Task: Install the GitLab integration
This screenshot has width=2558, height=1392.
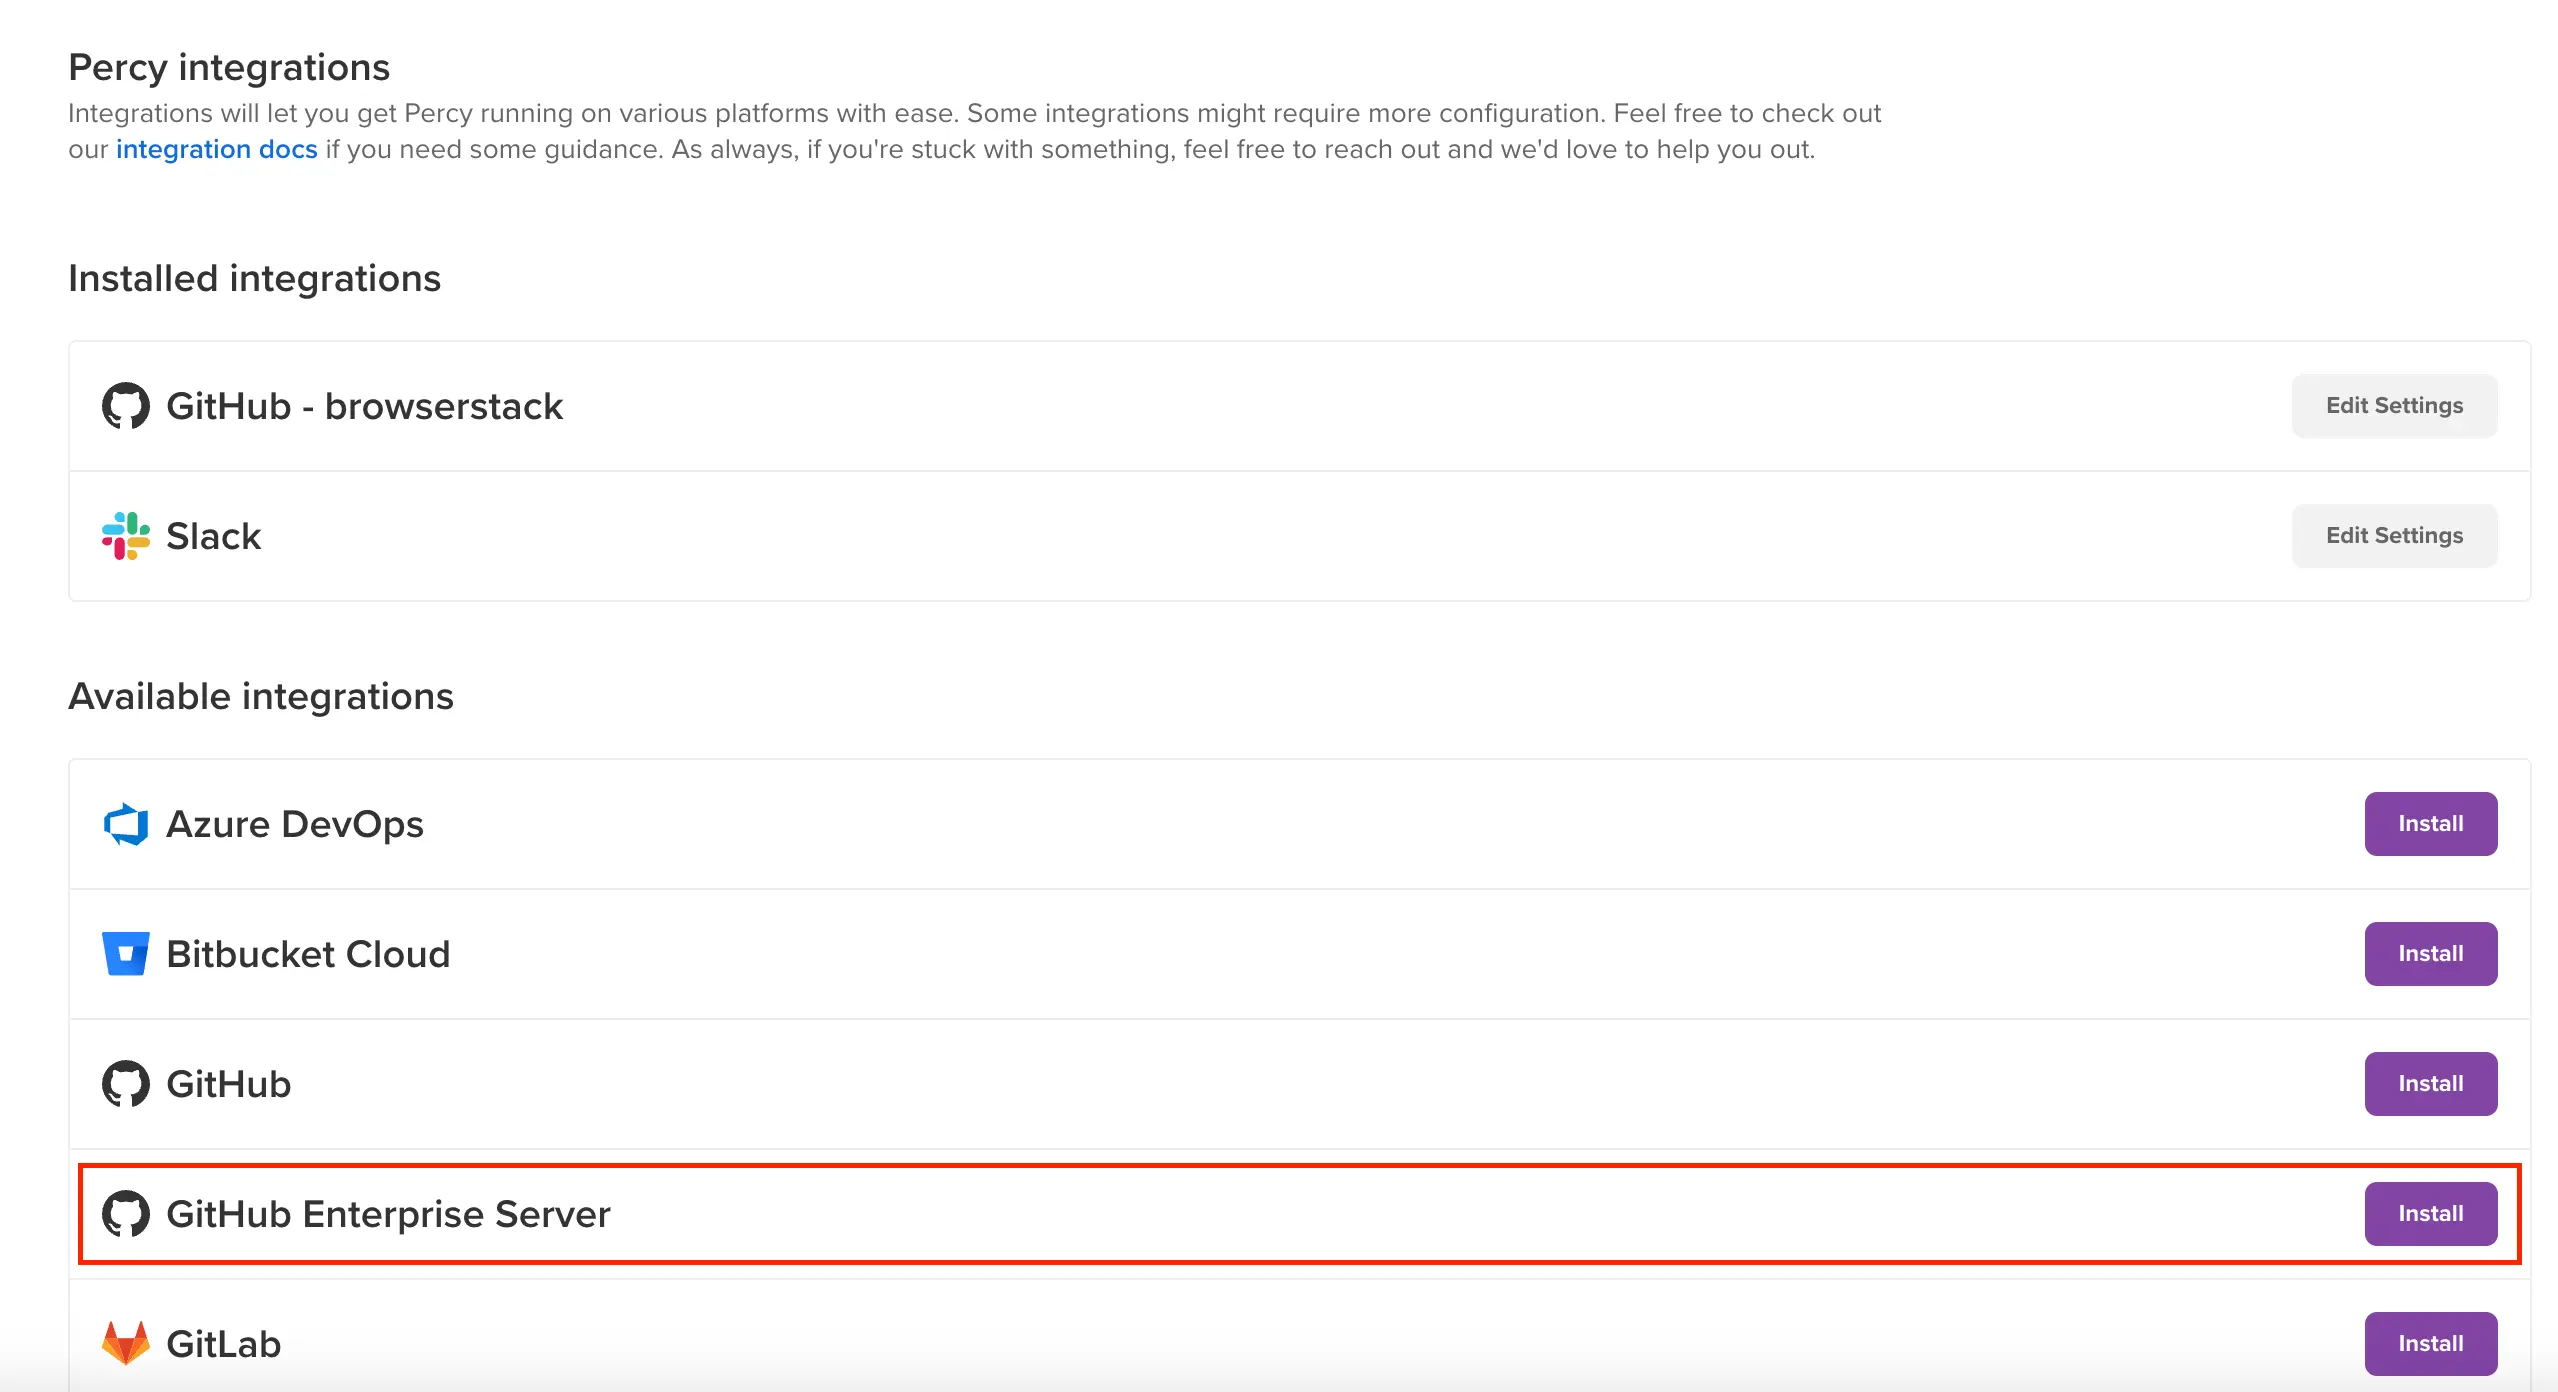Action: pos(2430,1344)
